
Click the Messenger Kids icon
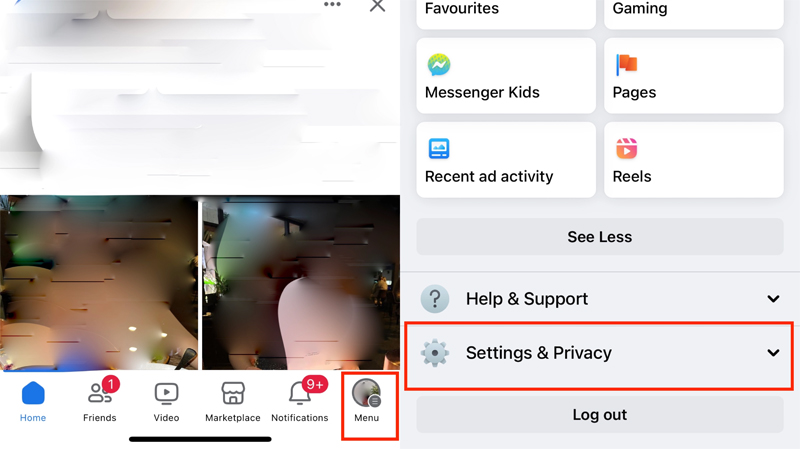click(x=439, y=64)
